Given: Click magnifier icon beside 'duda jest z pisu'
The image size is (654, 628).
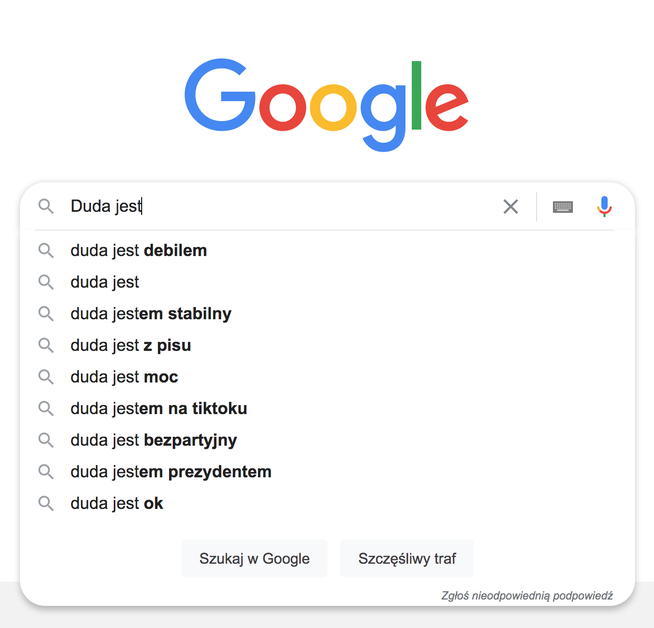Looking at the screenshot, I should coord(46,345).
